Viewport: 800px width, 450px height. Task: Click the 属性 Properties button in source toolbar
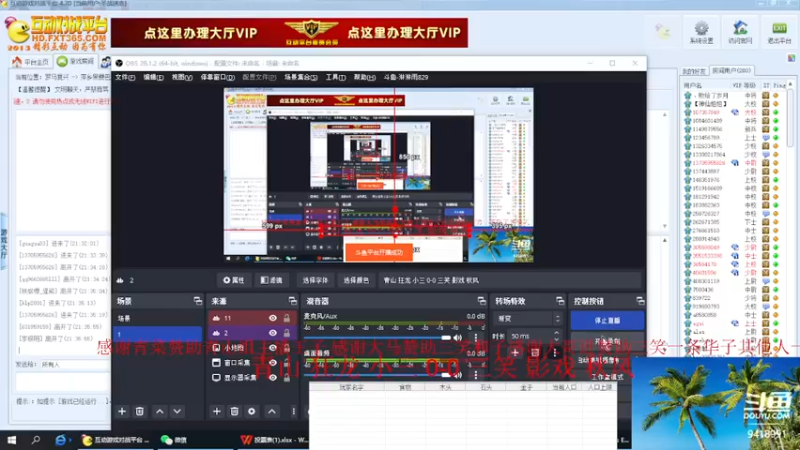233,280
